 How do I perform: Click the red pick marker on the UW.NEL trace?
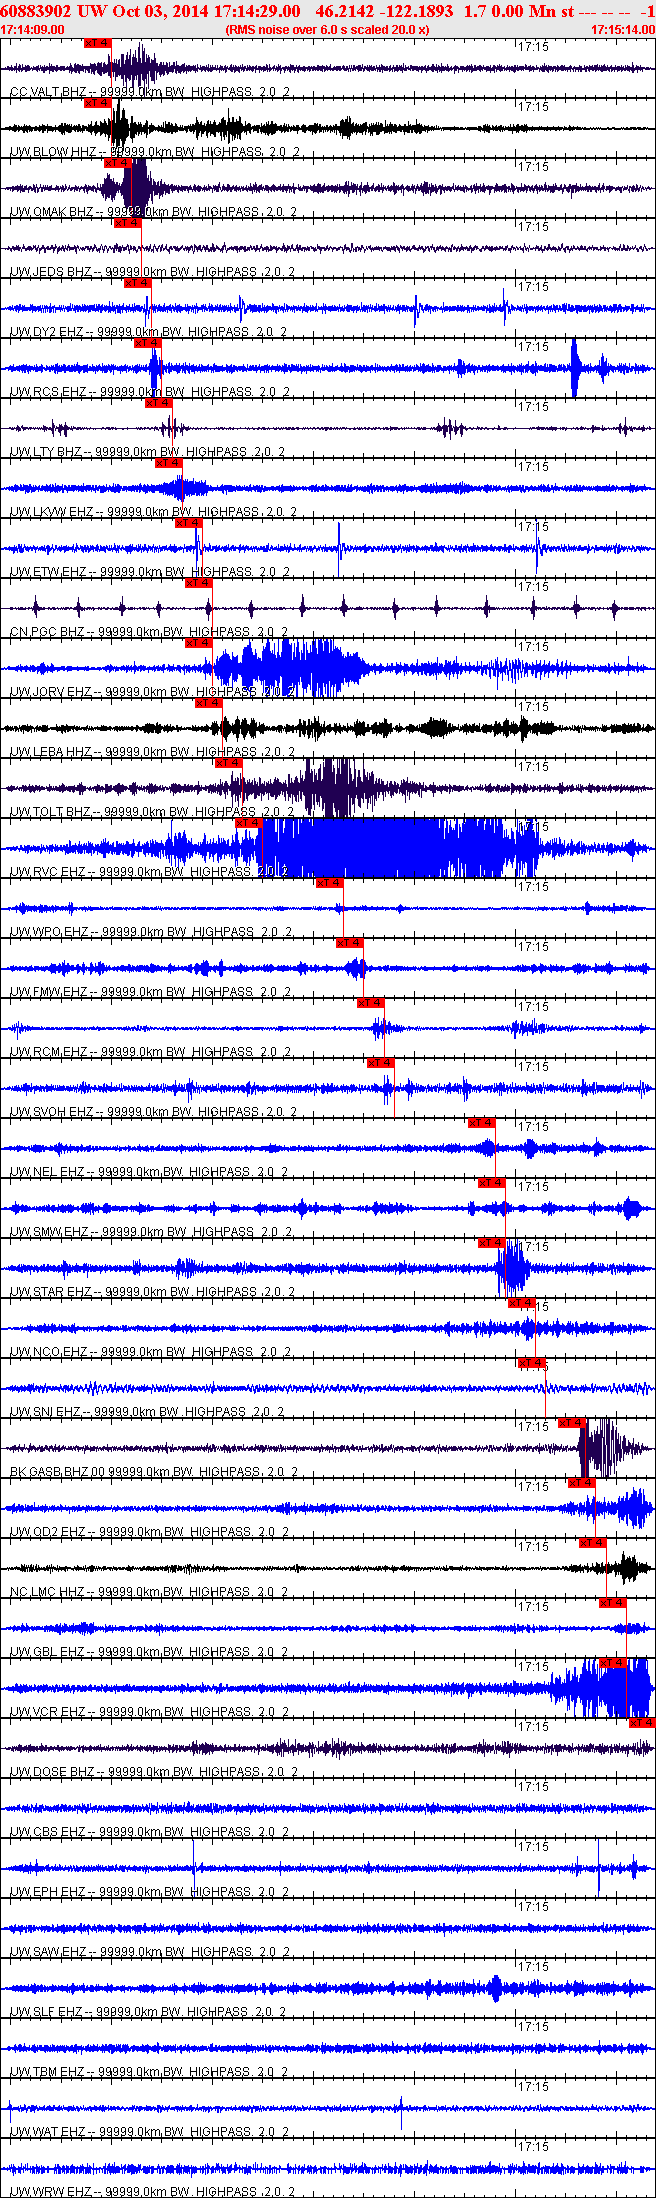[x=481, y=1123]
